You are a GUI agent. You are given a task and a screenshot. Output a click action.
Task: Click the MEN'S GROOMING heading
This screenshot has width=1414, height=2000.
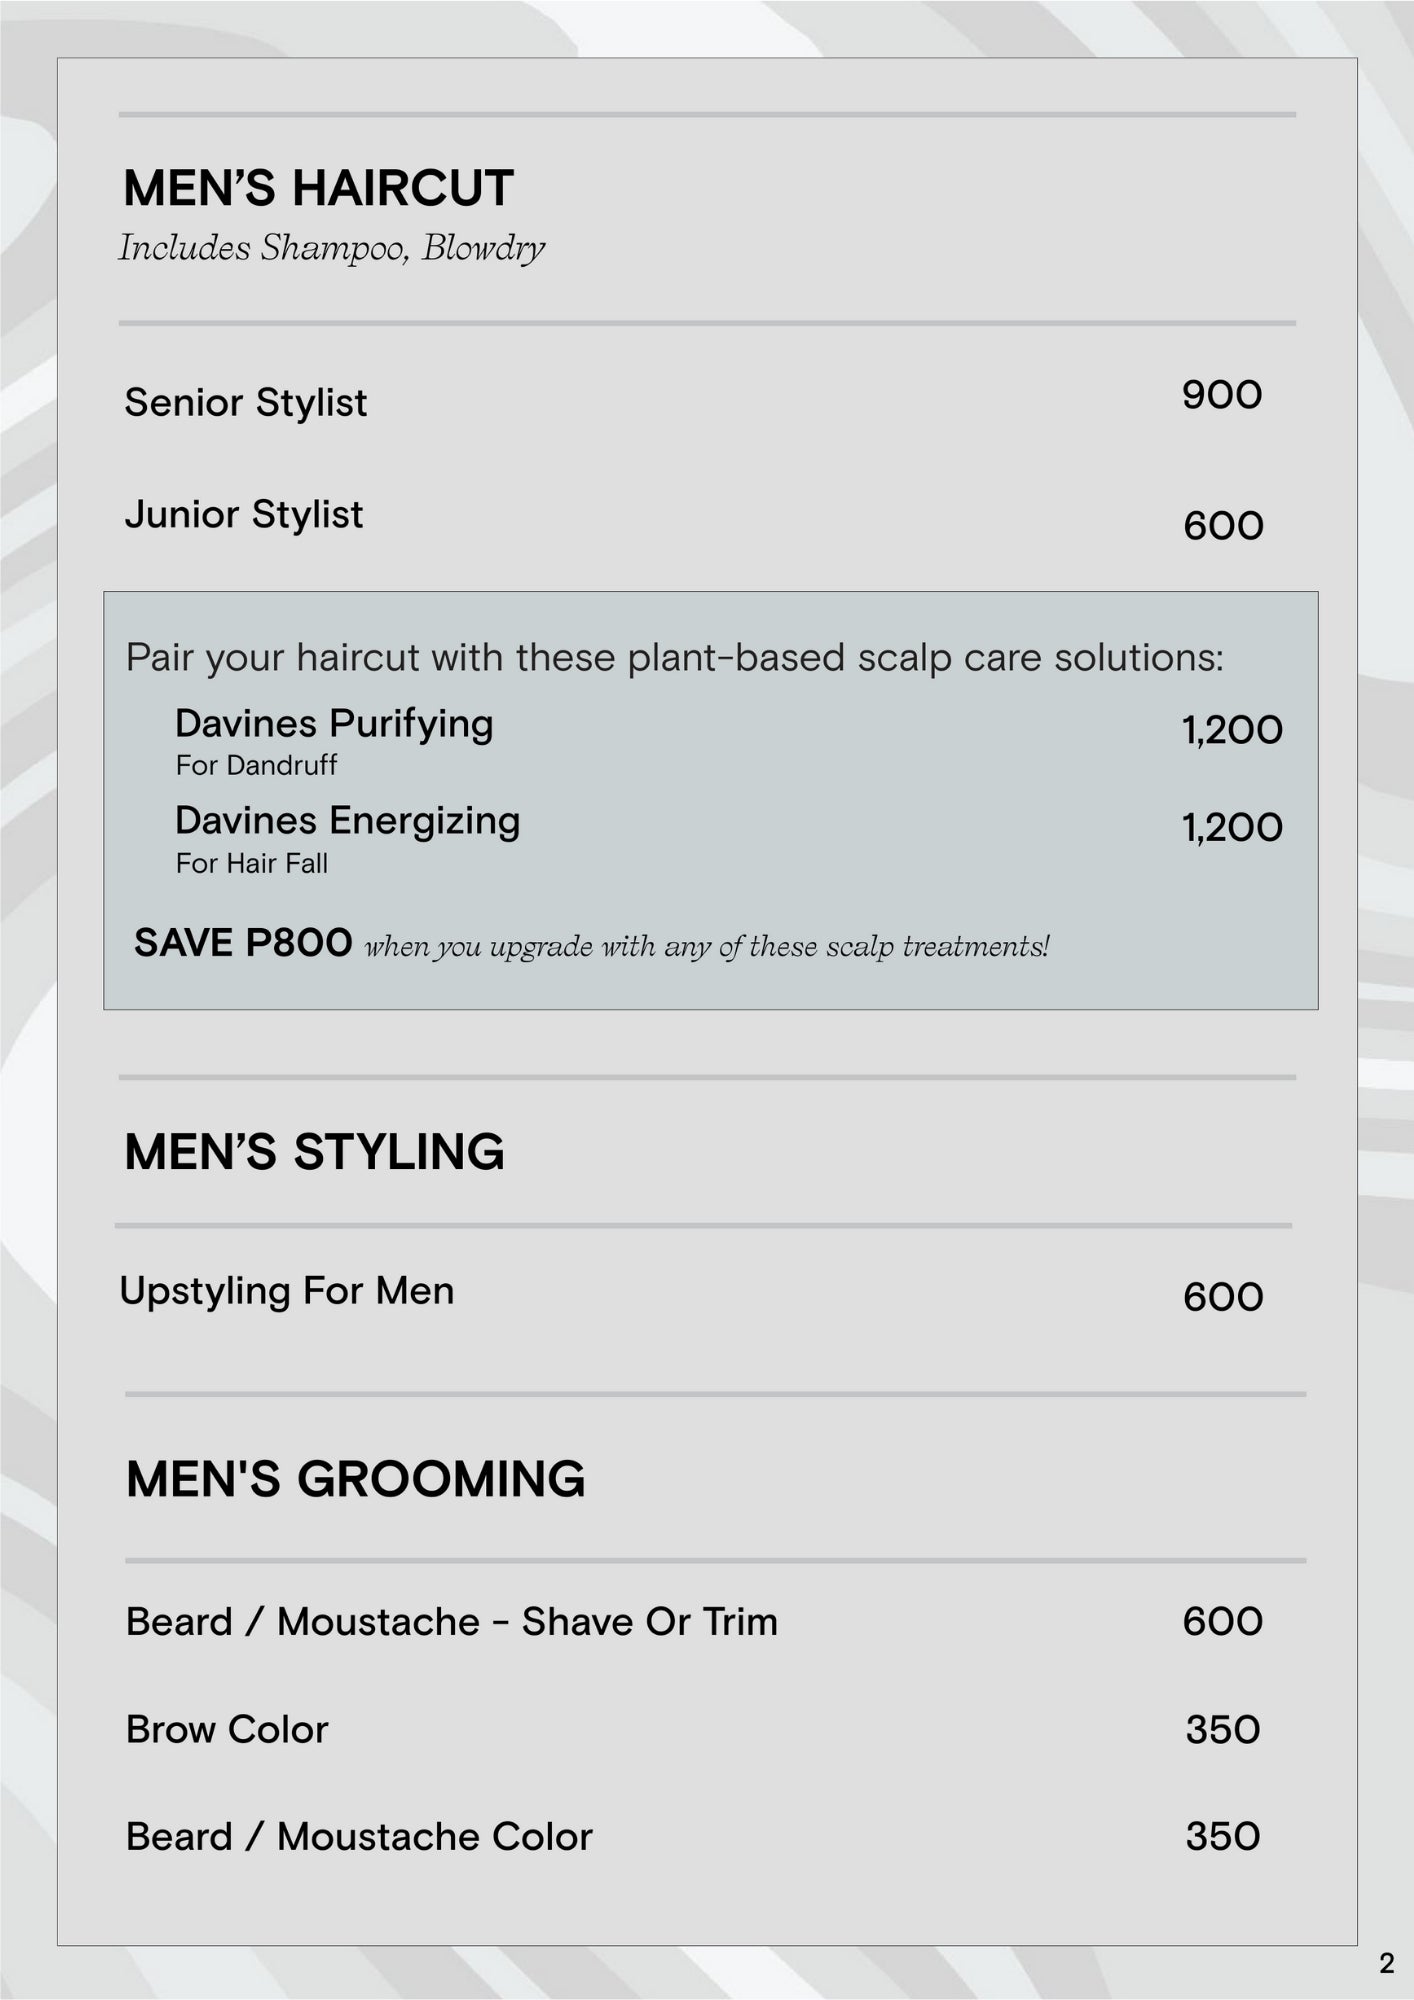tap(355, 1478)
